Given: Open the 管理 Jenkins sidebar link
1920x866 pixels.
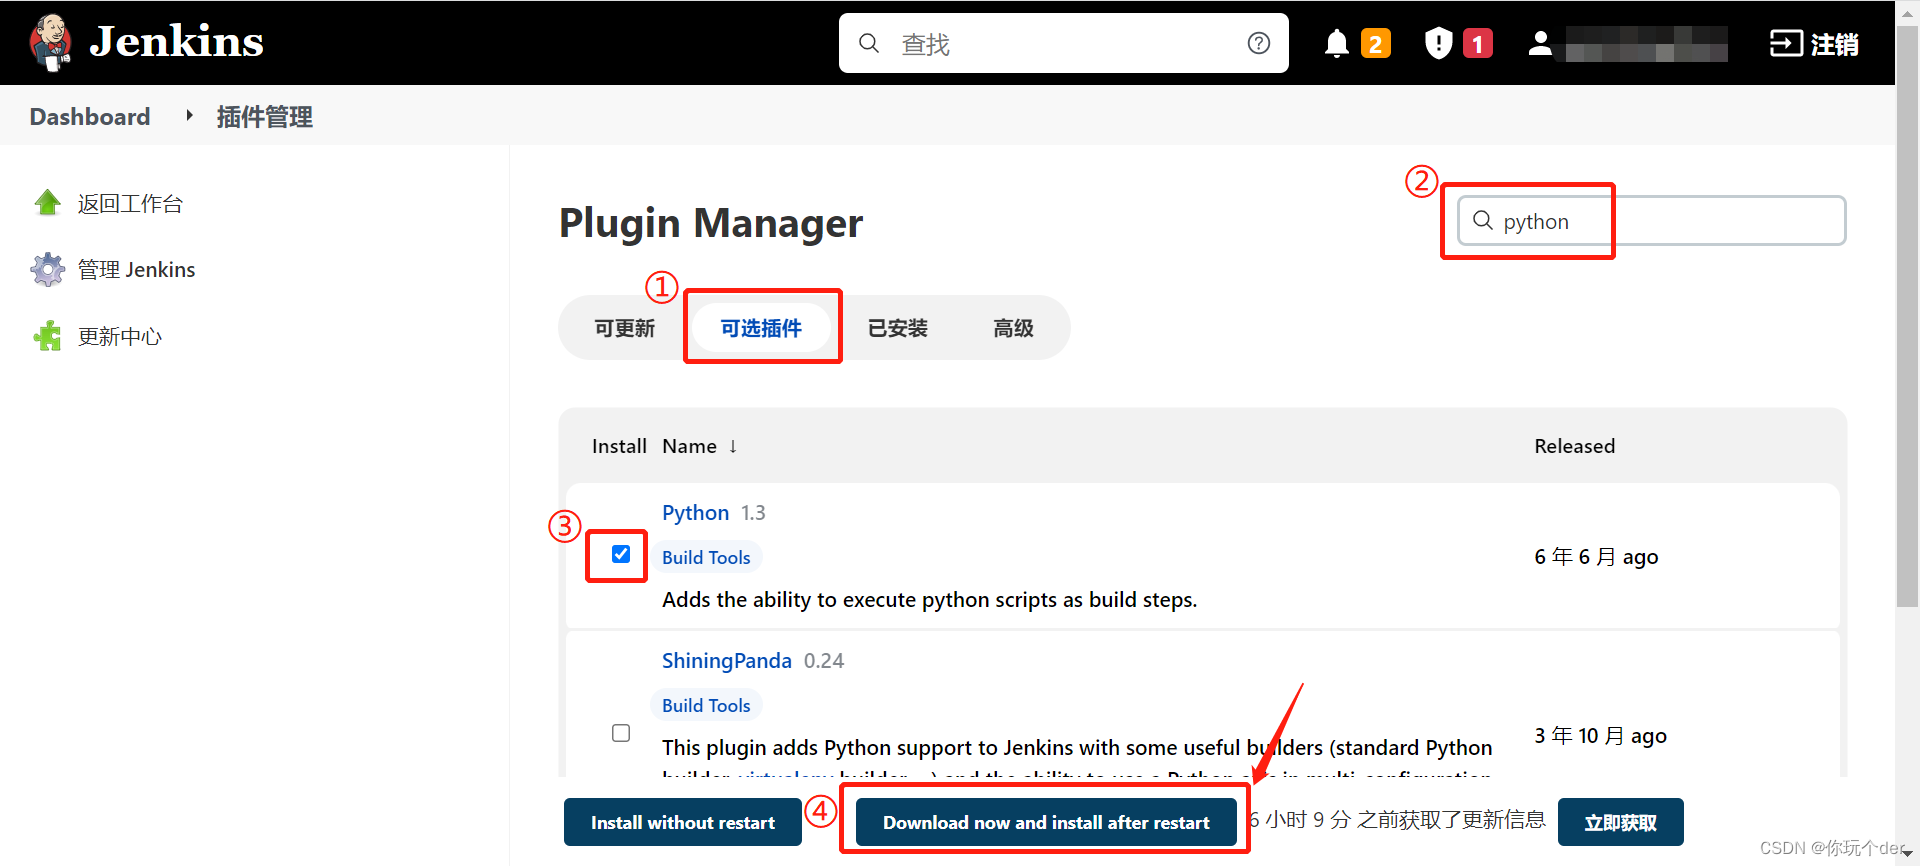Looking at the screenshot, I should [x=136, y=270].
